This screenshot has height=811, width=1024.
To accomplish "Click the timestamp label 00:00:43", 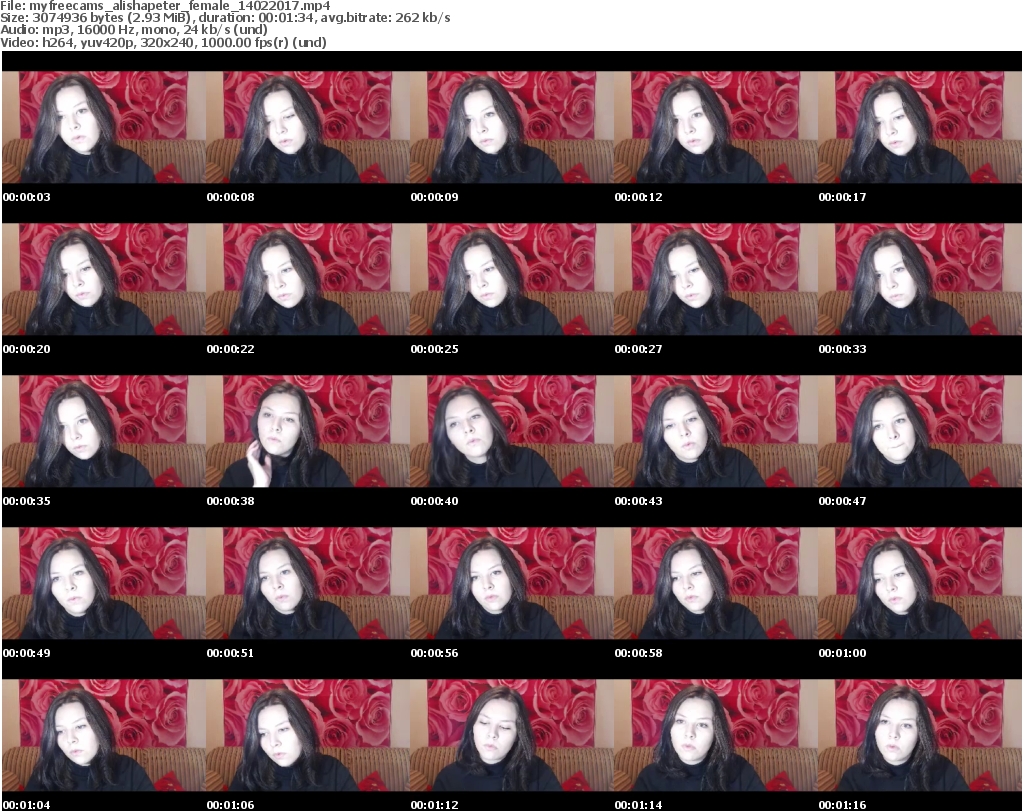I will 638,501.
